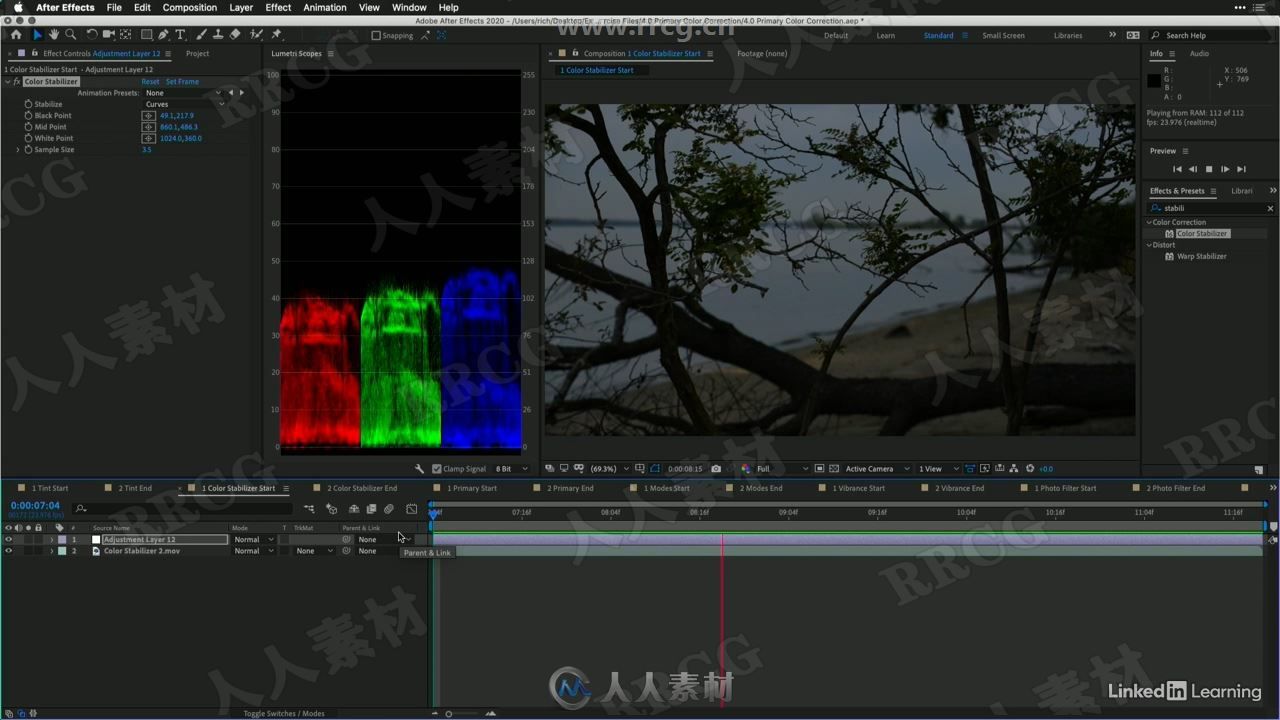The image size is (1280, 720).
Task: Uncheck the Clamp Signal checkbox
Action: [x=436, y=469]
